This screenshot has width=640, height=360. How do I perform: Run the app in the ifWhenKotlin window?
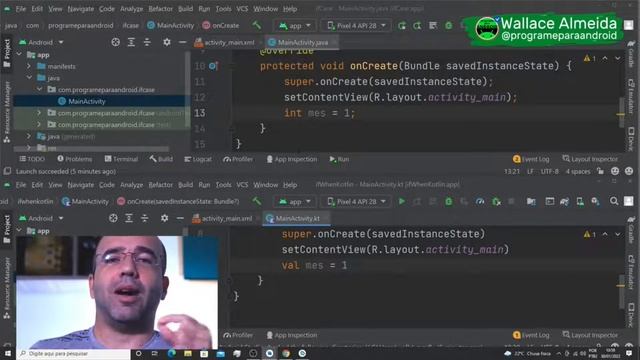[x=402, y=201]
